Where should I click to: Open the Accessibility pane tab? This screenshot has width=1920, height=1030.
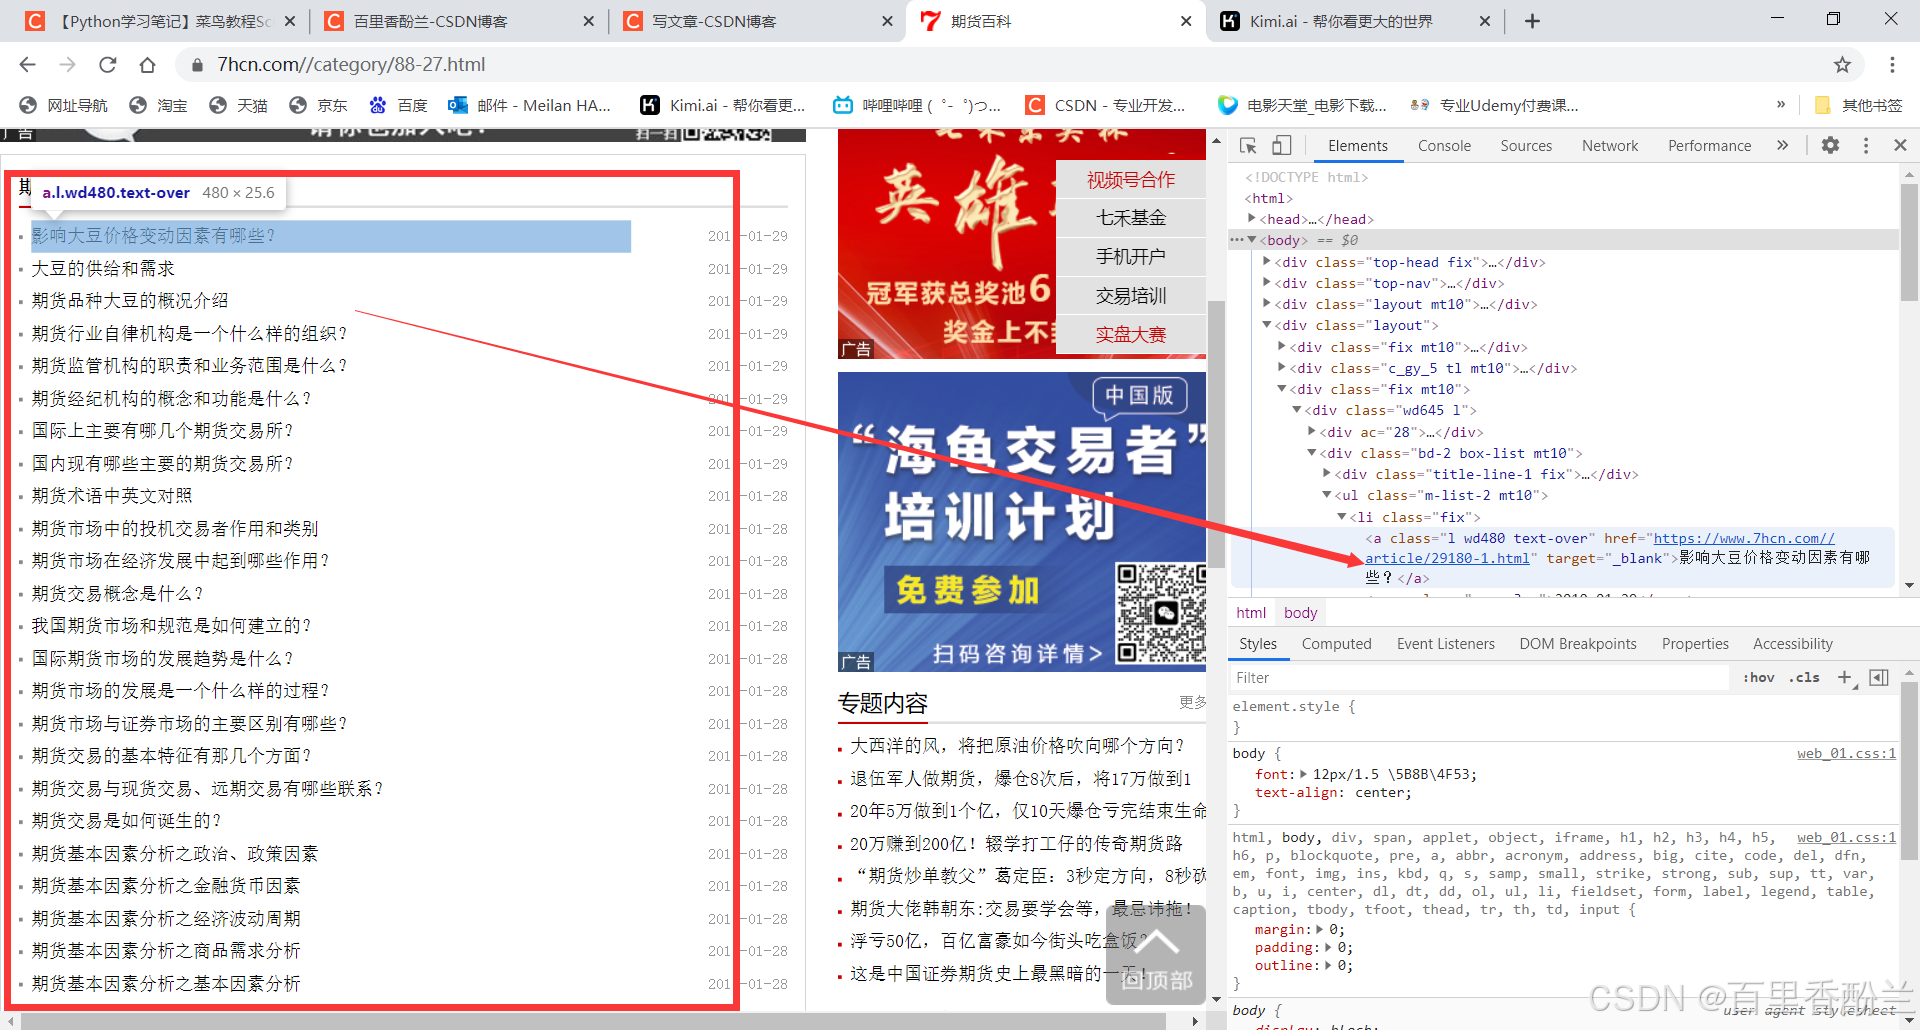tap(1792, 644)
